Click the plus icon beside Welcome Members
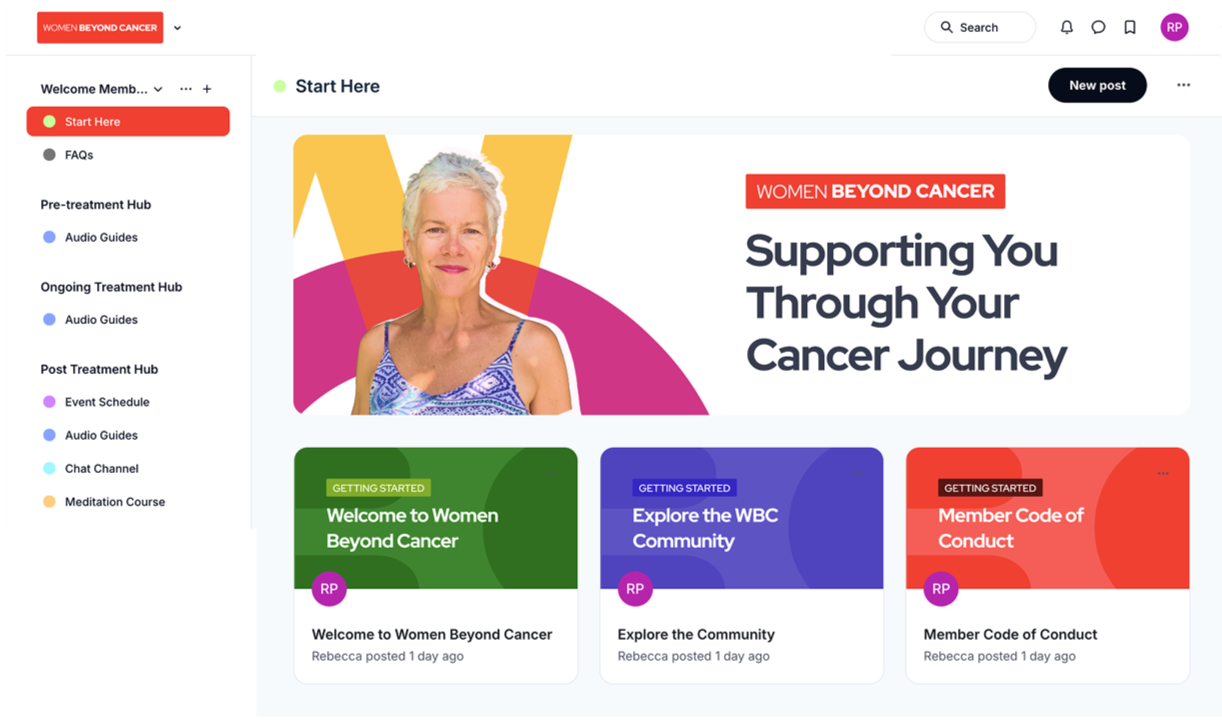1222x721 pixels. click(x=207, y=89)
